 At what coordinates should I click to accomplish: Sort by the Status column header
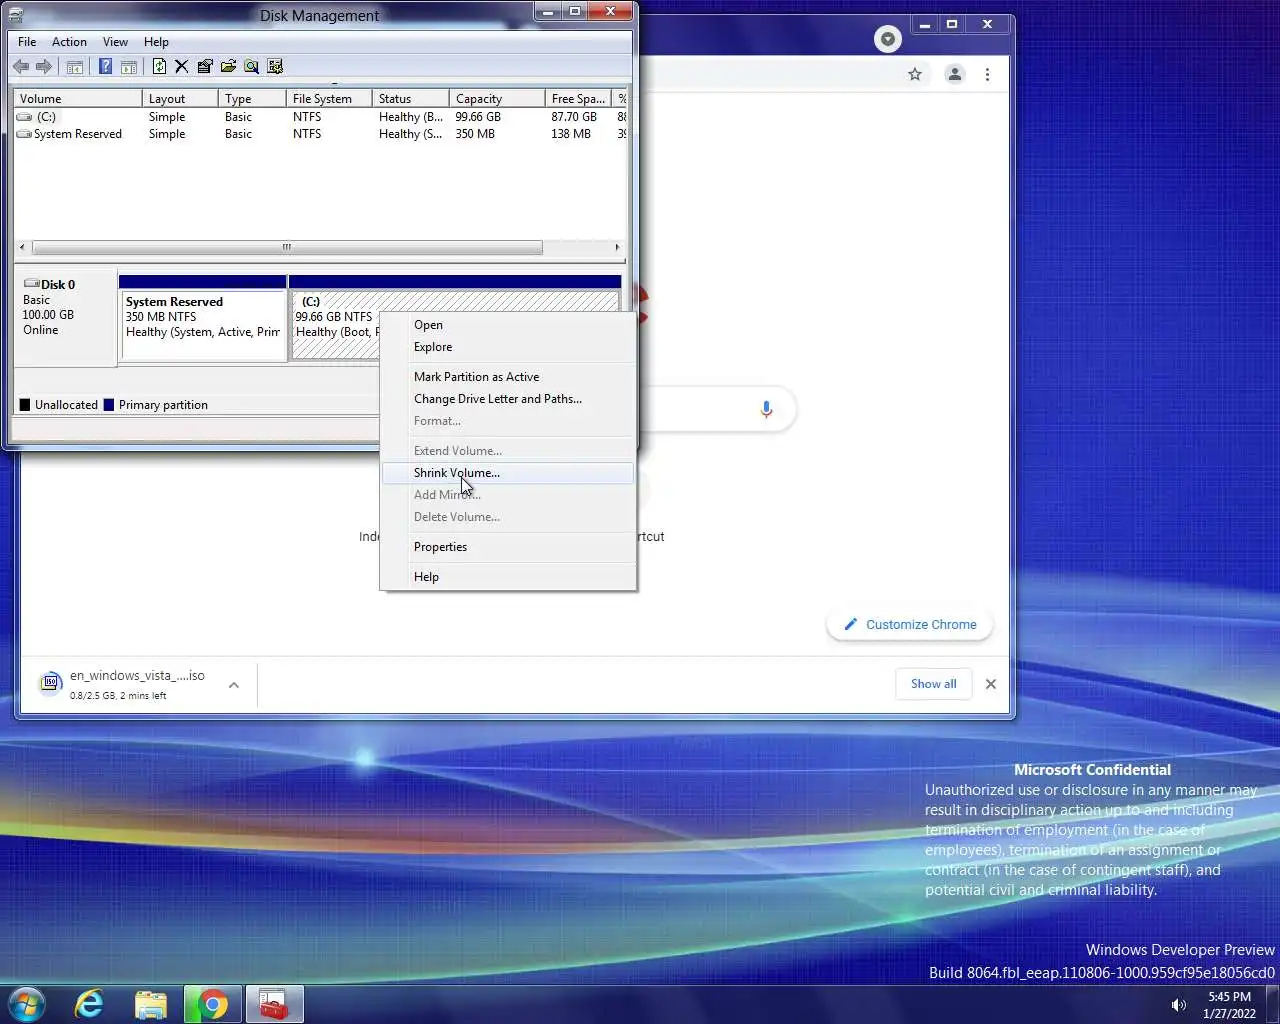410,99
